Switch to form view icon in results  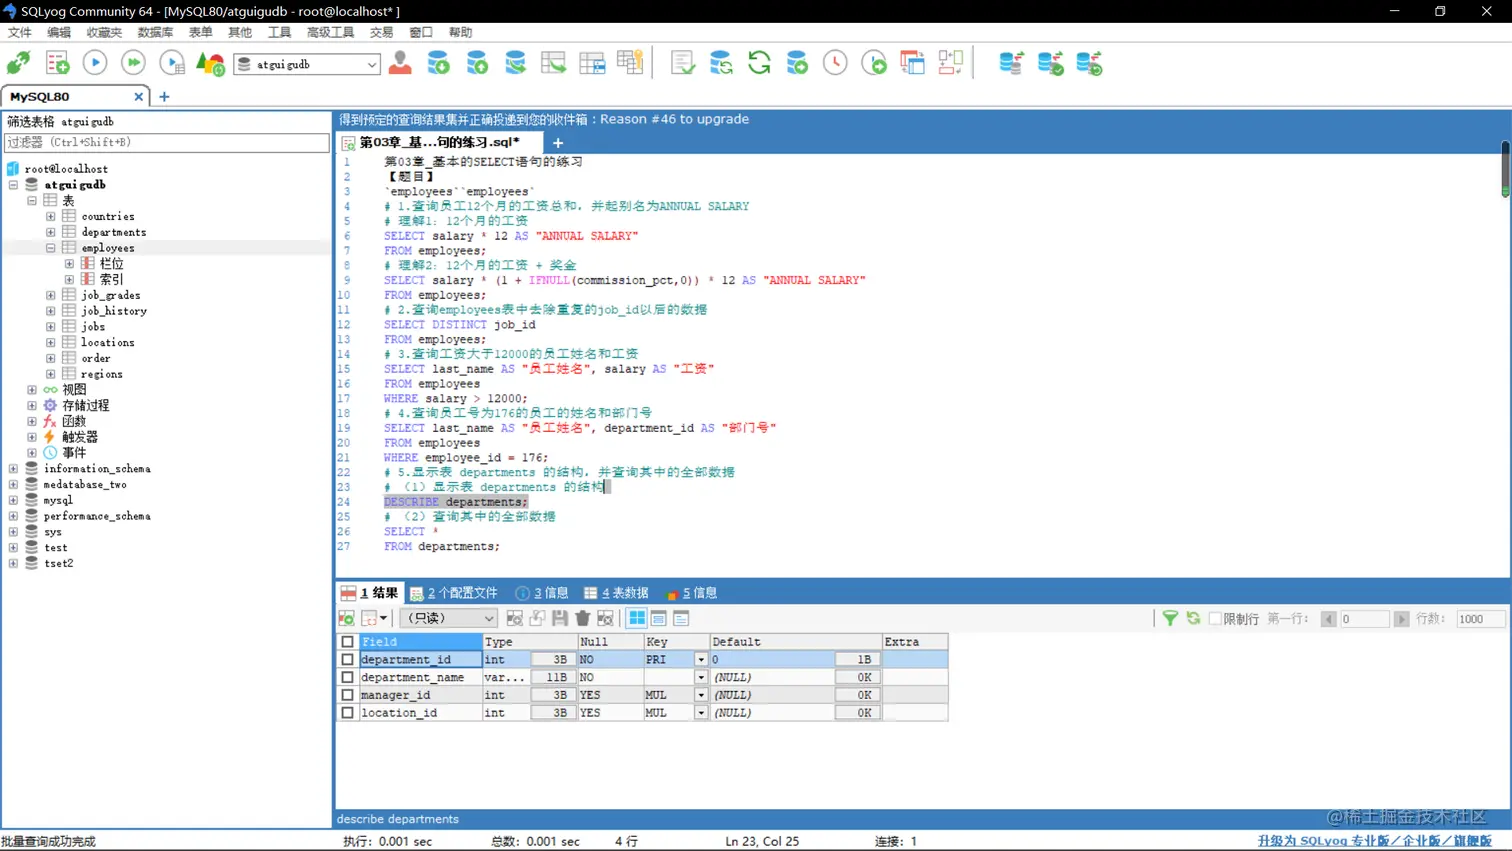[x=659, y=618]
